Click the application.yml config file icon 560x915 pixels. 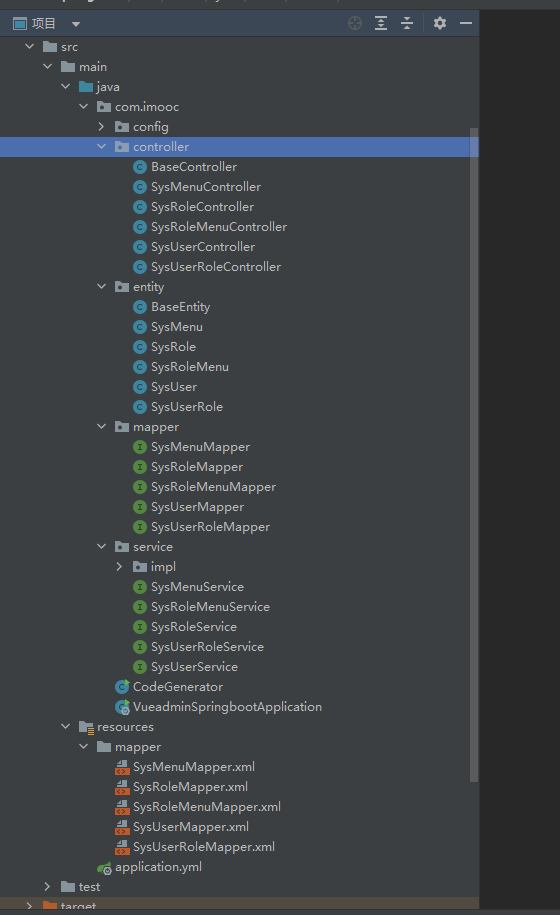[x=104, y=868]
